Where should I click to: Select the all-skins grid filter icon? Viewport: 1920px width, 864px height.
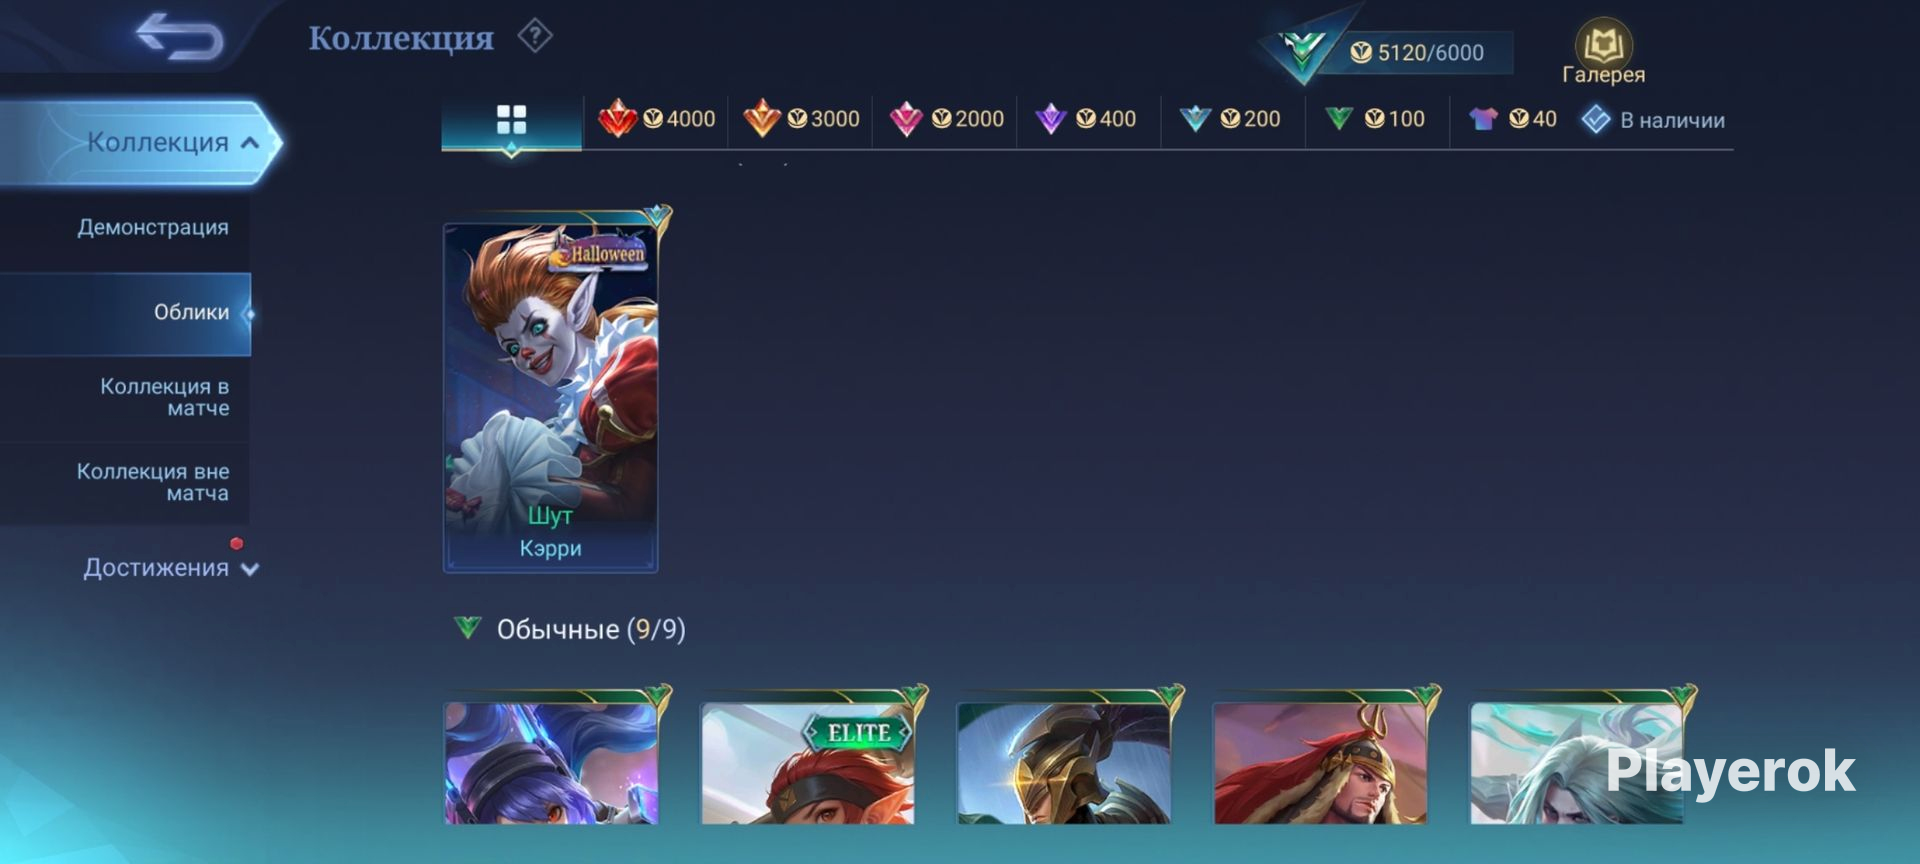[511, 120]
